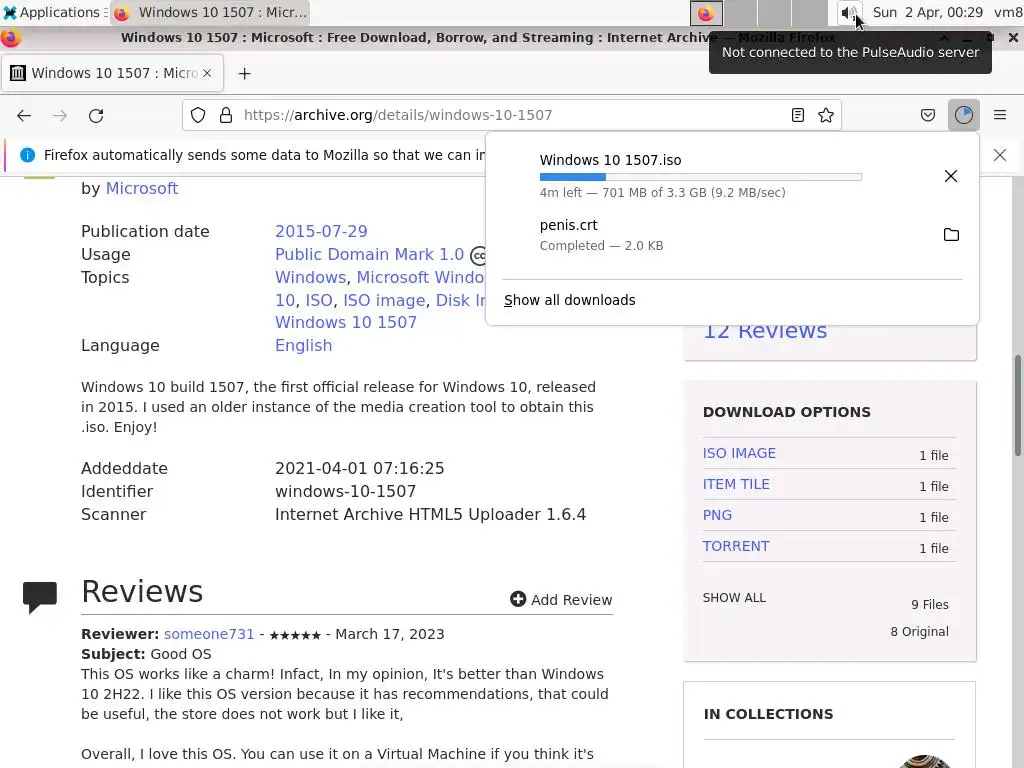1024x768 pixels.
Task: Click the Internet Archive HTML5 Uploader 1.6.4 text
Action: [x=430, y=515]
